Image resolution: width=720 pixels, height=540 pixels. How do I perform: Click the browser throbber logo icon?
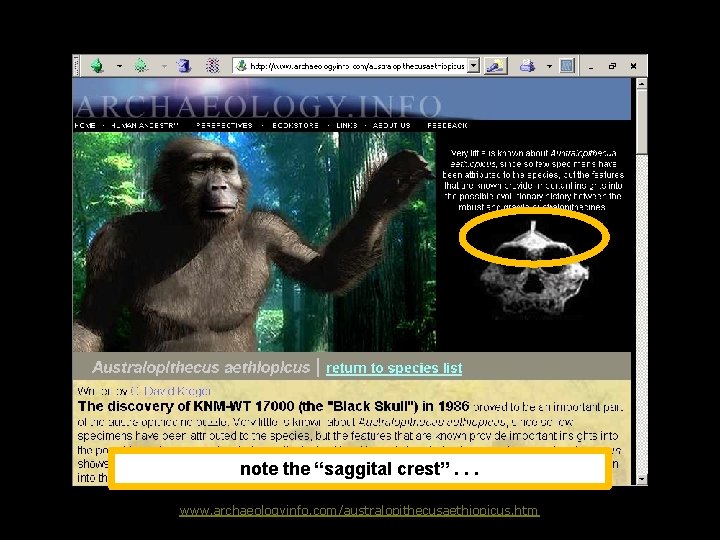[568, 66]
